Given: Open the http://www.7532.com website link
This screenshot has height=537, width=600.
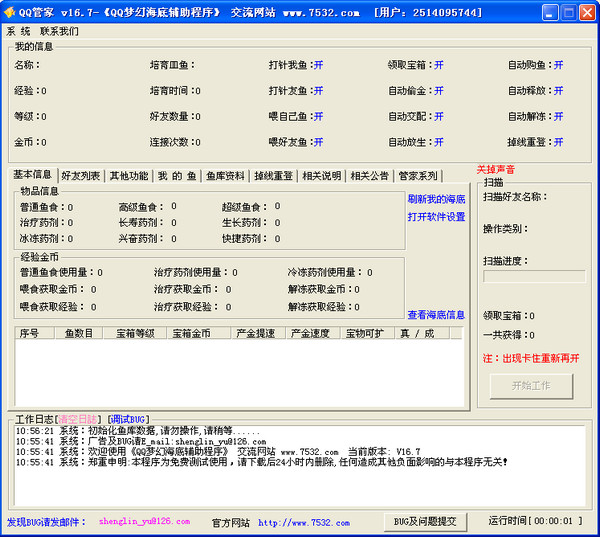Looking at the screenshot, I should [x=304, y=523].
